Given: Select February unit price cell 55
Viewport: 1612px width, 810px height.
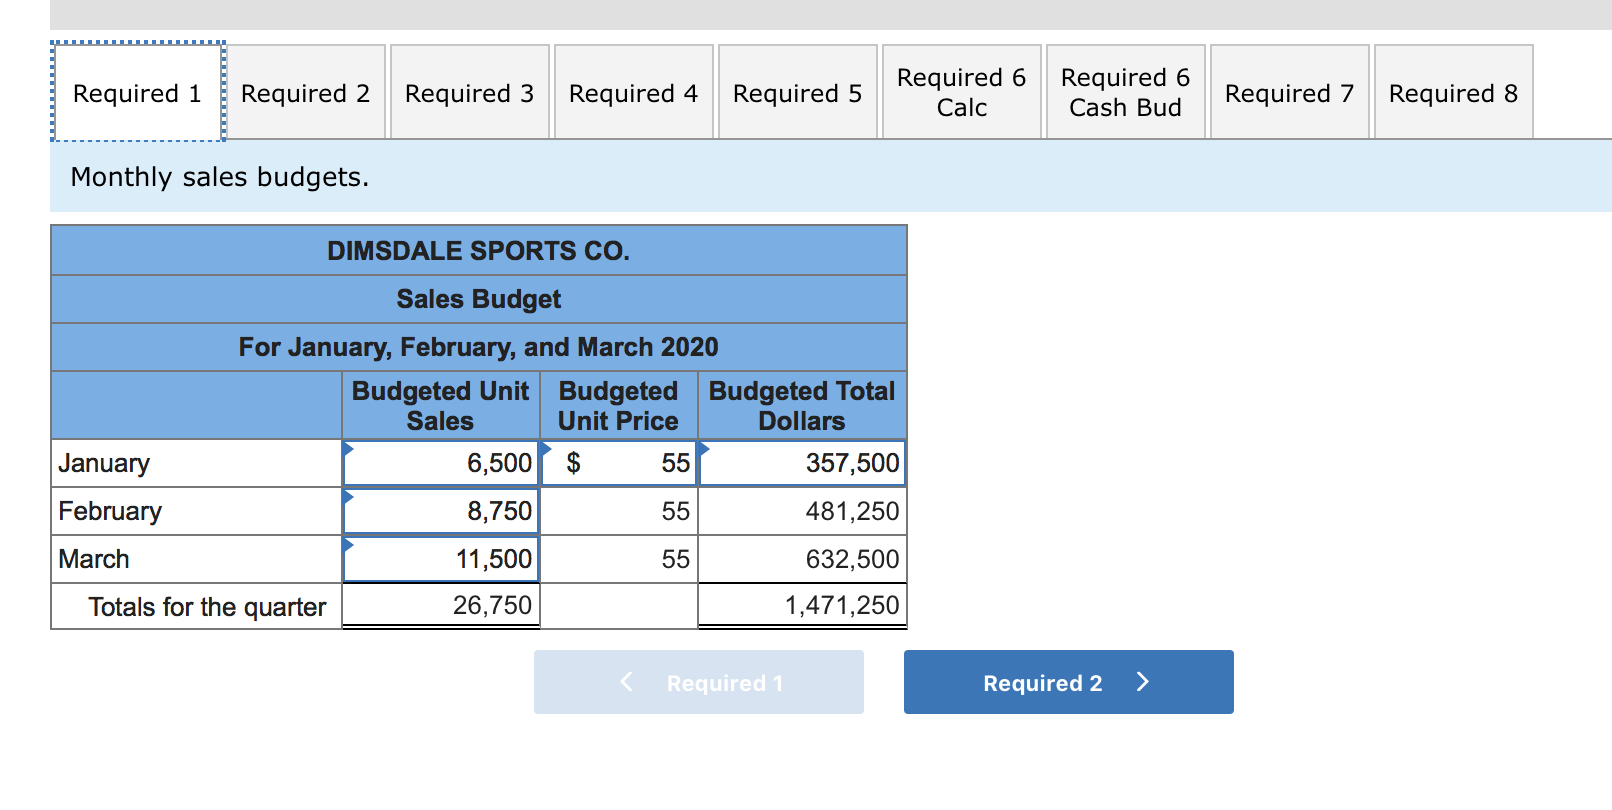Looking at the screenshot, I should coord(619,511).
